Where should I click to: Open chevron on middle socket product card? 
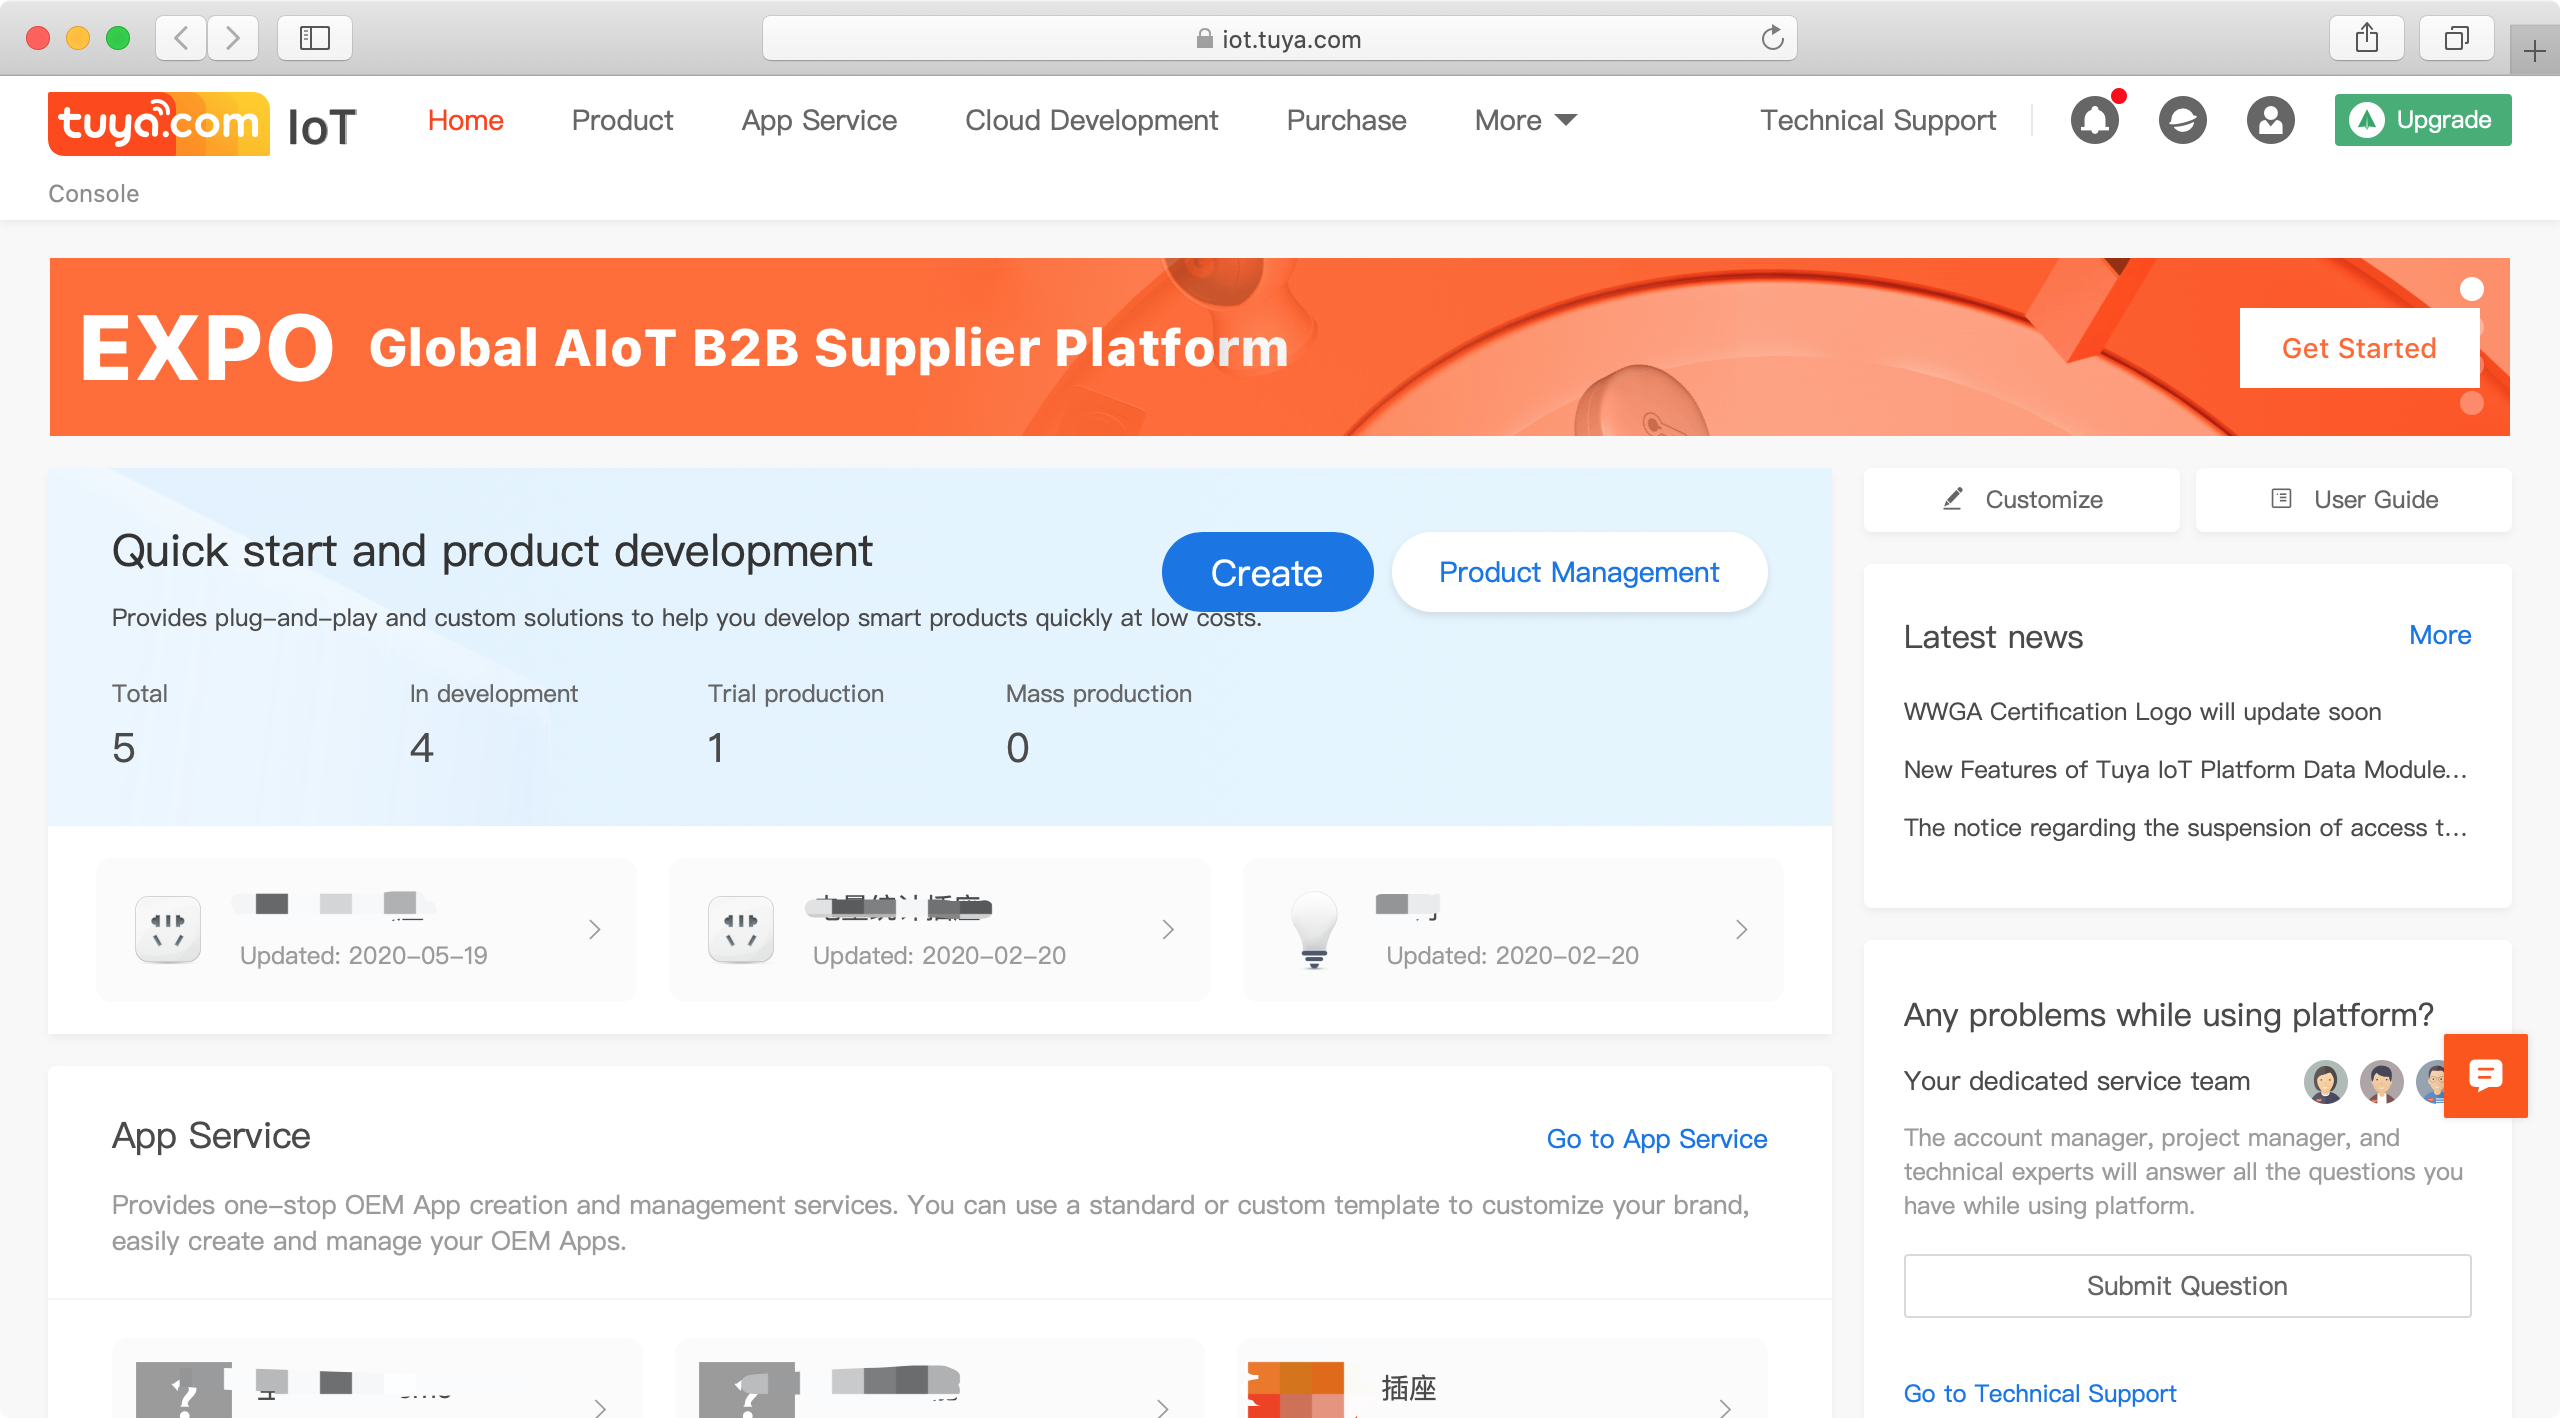[1168, 929]
